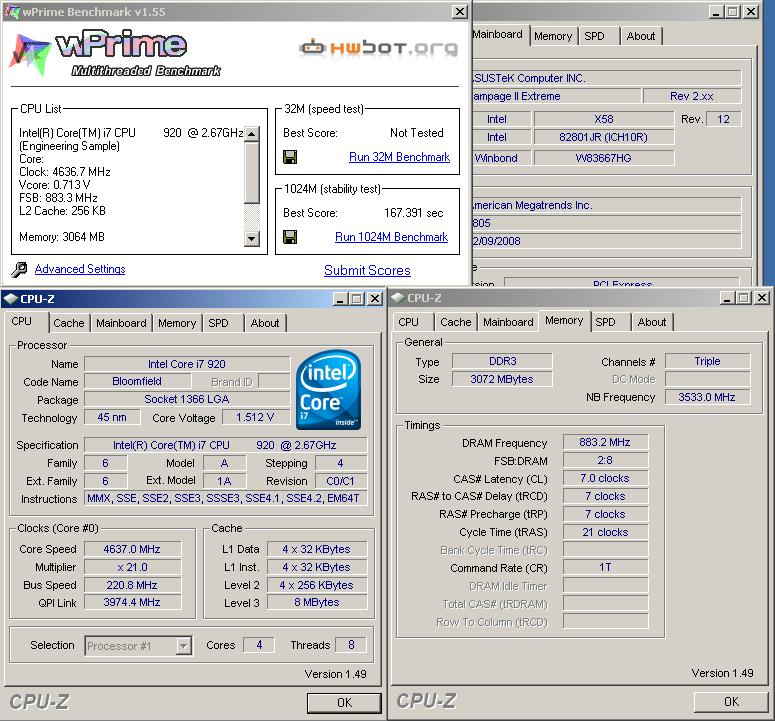Click the Code Name field Bloomfield
The height and width of the screenshot is (721, 775).
(137, 382)
